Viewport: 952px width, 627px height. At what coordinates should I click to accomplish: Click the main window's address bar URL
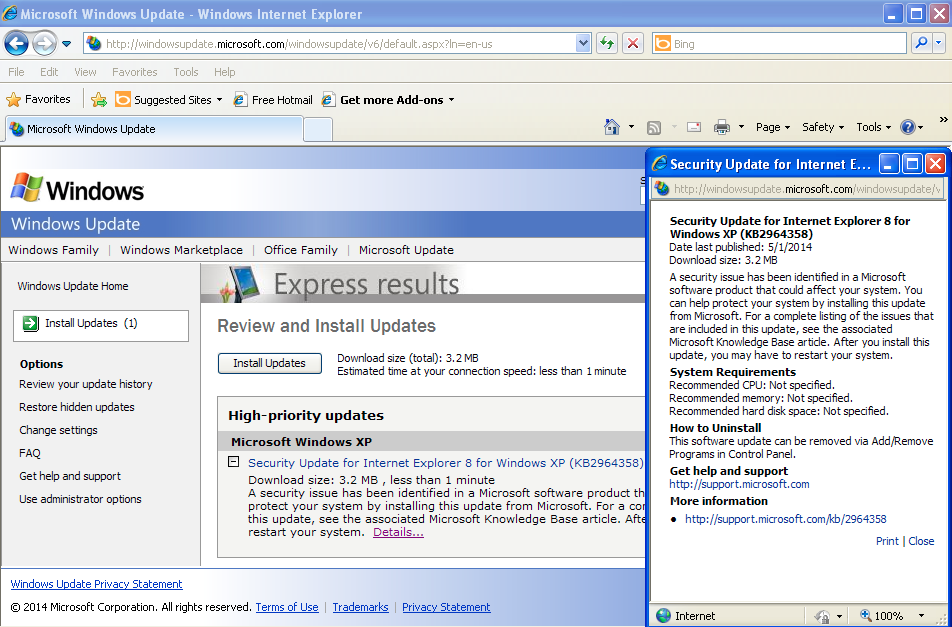[x=299, y=44]
